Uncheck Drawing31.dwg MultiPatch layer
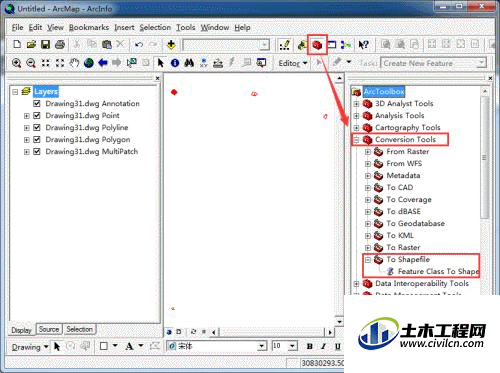 [37, 151]
